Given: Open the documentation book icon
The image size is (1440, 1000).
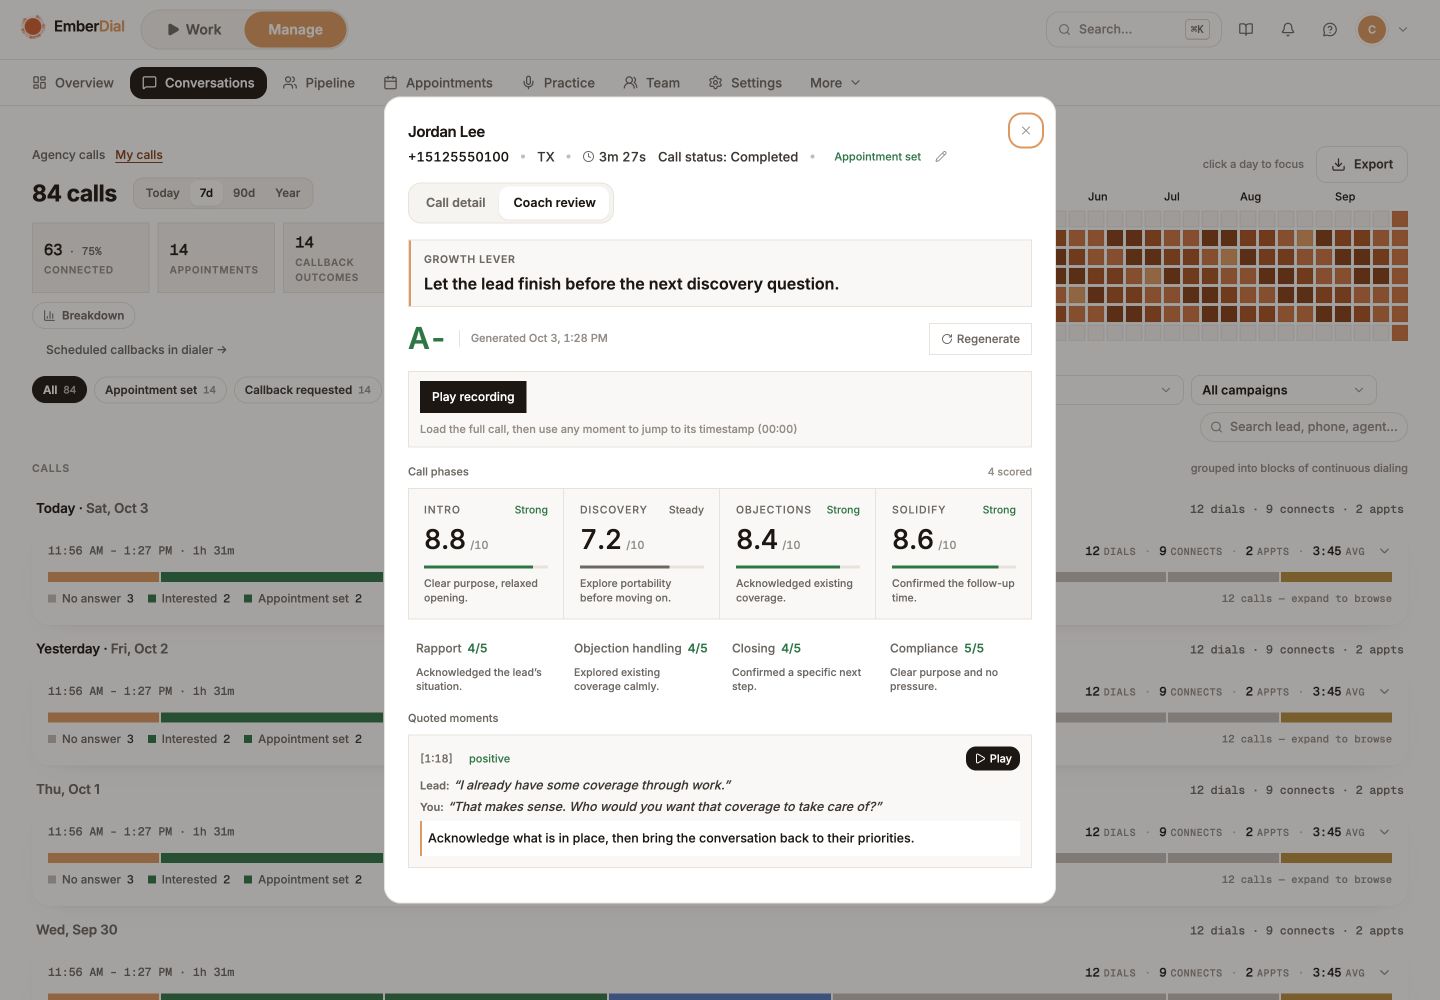Looking at the screenshot, I should [1246, 29].
